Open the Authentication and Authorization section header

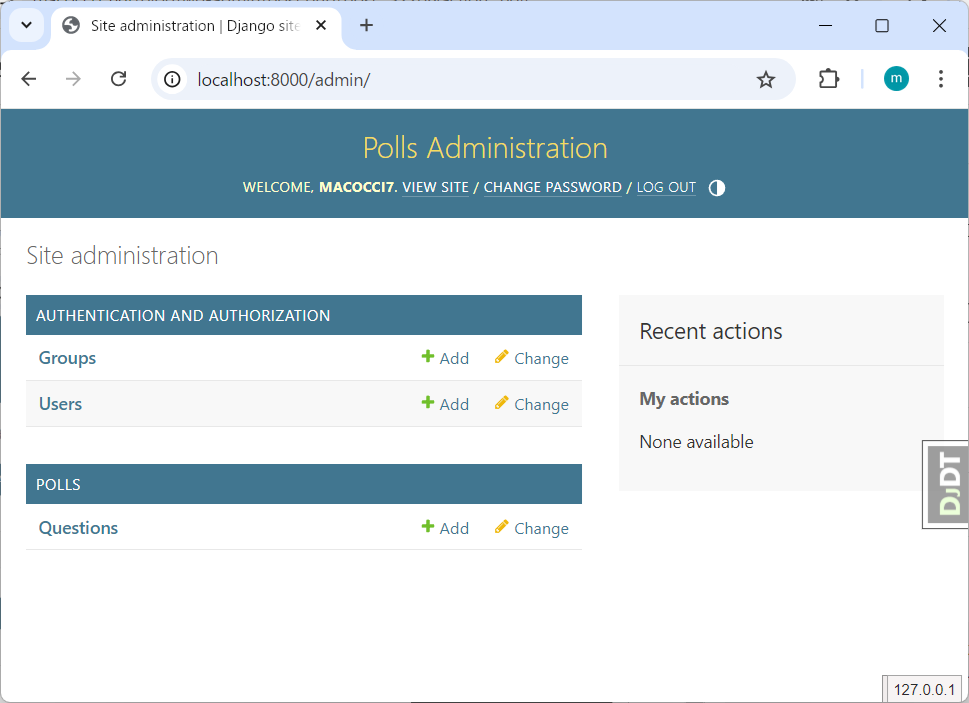pos(183,315)
